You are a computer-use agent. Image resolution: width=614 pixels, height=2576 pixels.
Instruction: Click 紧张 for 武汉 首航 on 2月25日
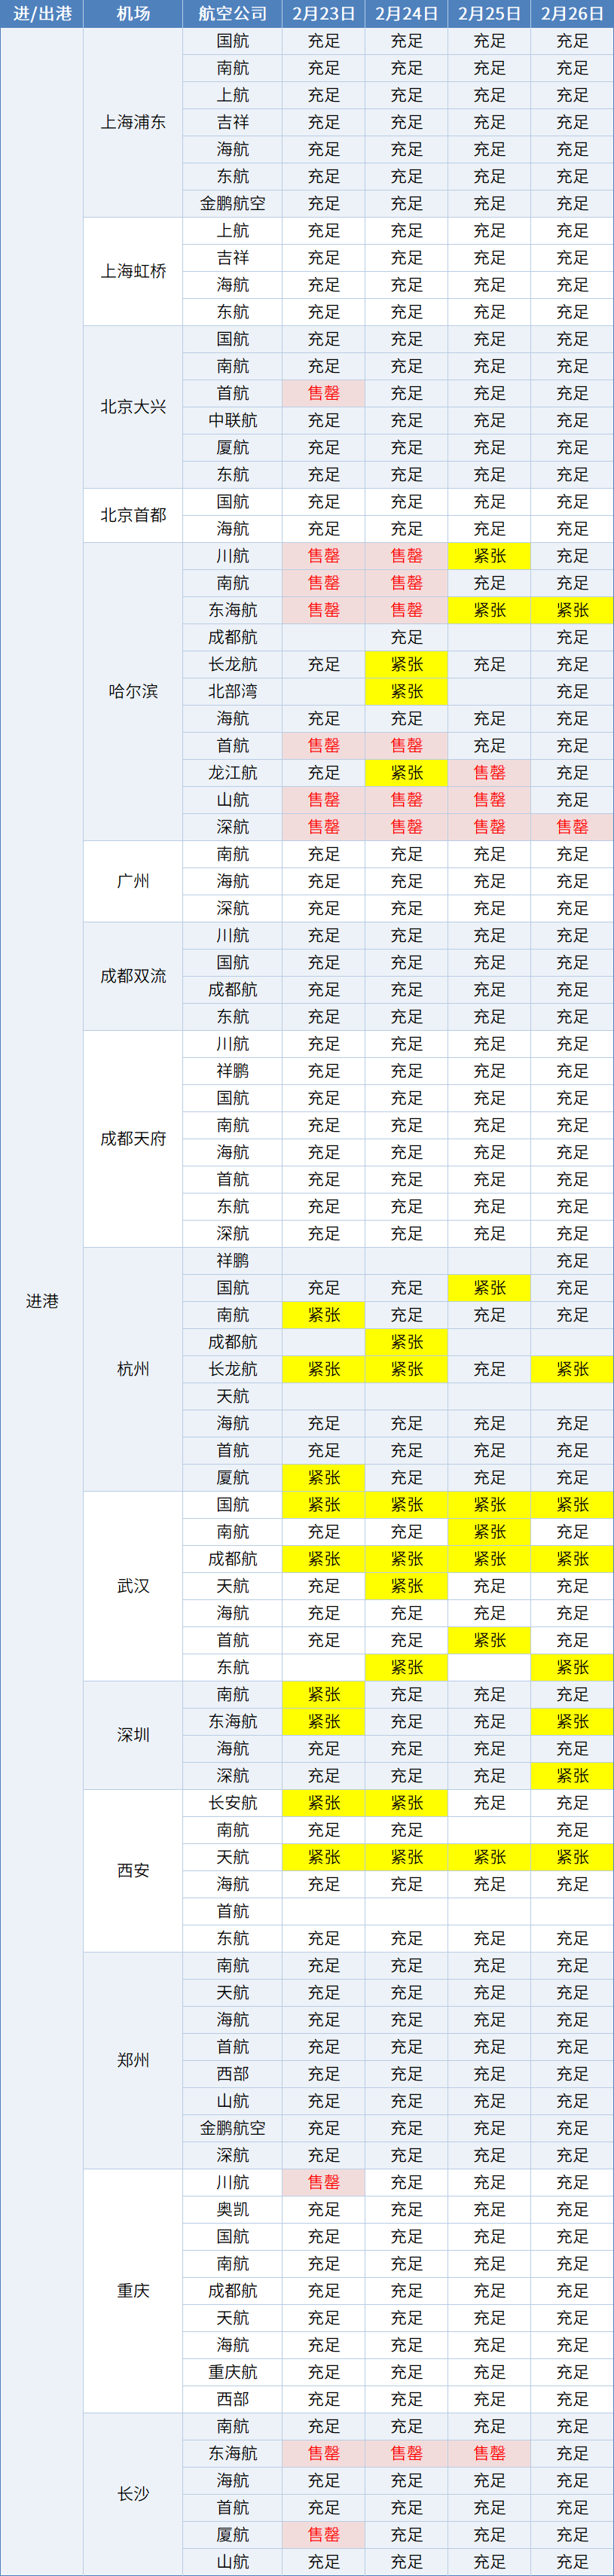click(489, 1640)
